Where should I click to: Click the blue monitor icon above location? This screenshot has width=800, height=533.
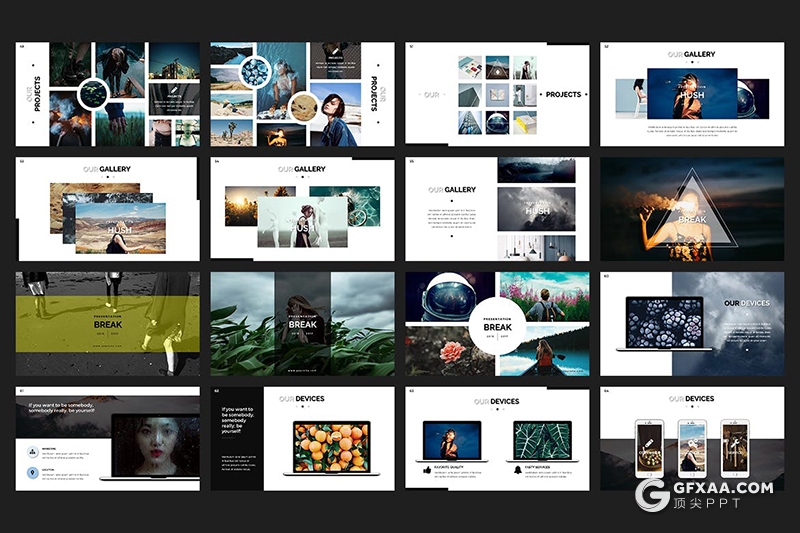32,451
